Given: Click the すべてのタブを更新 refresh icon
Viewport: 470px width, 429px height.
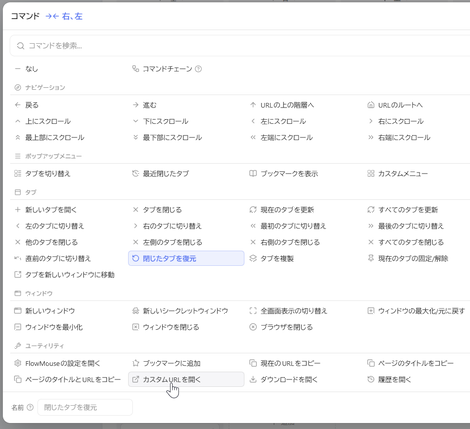Looking at the screenshot, I should point(371,210).
